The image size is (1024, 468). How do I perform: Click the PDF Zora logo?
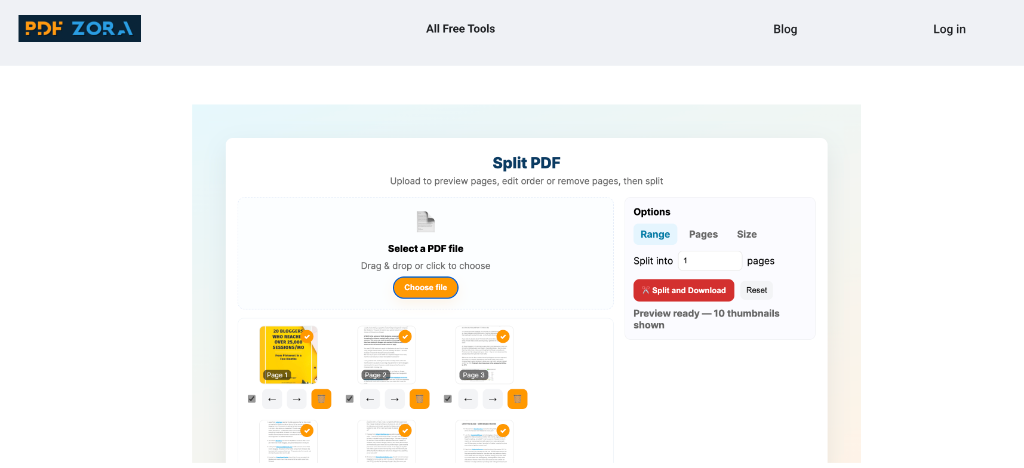[80, 29]
